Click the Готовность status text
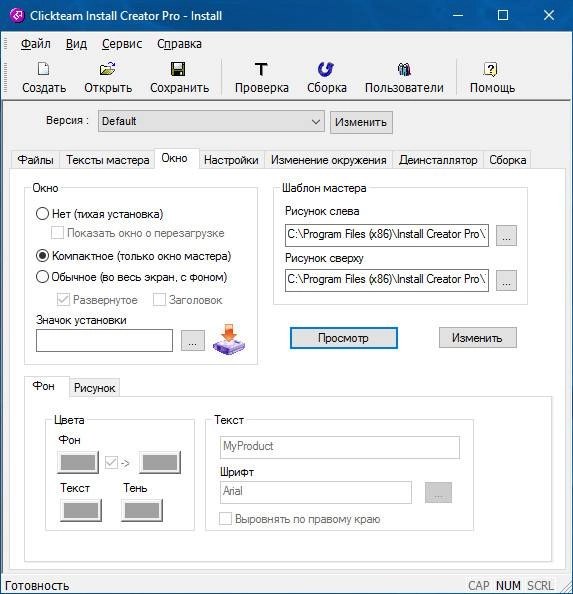573x594 pixels. [37, 586]
